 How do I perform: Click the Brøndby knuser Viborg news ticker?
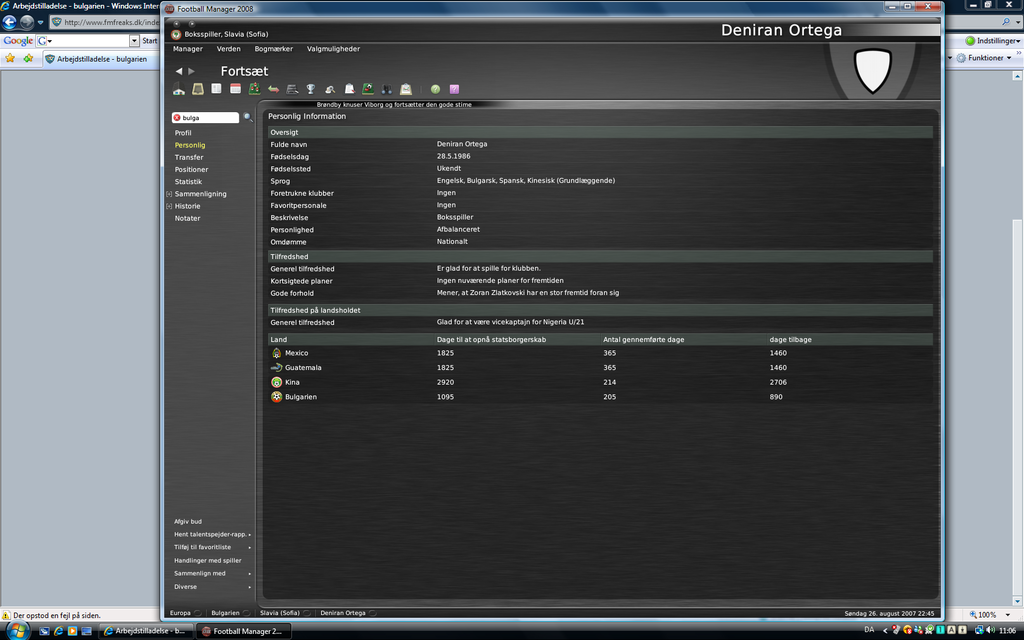click(x=394, y=104)
